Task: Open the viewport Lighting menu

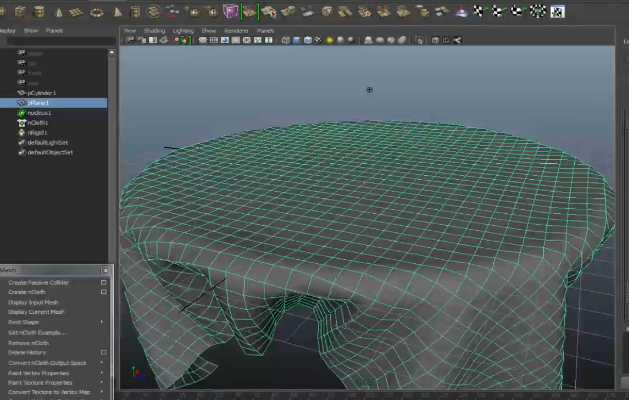Action: (182, 31)
